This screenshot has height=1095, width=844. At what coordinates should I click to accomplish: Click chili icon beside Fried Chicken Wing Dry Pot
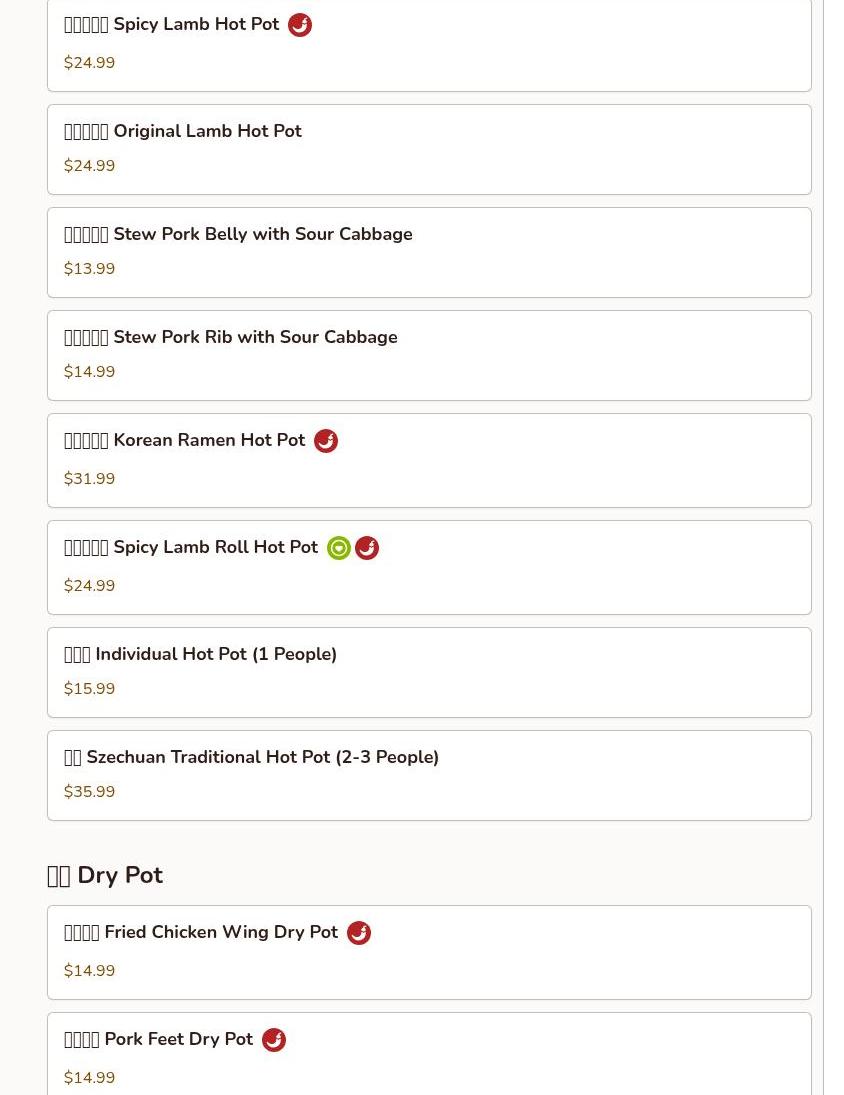point(359,933)
